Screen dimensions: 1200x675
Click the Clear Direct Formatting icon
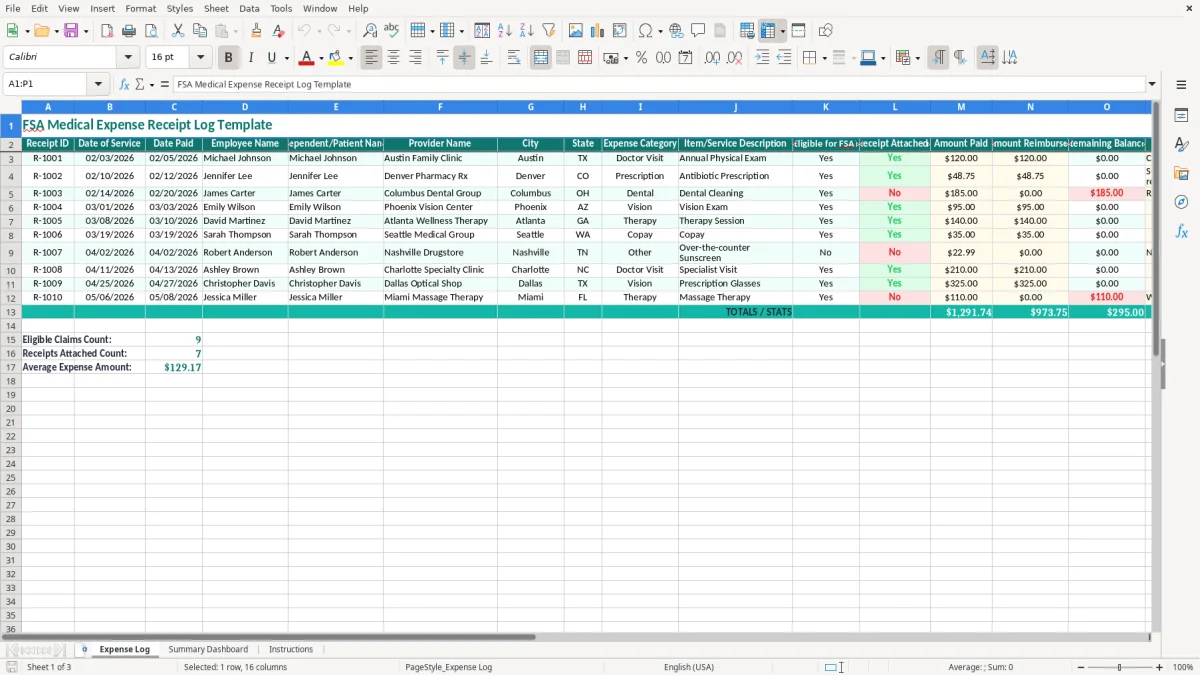pos(278,31)
